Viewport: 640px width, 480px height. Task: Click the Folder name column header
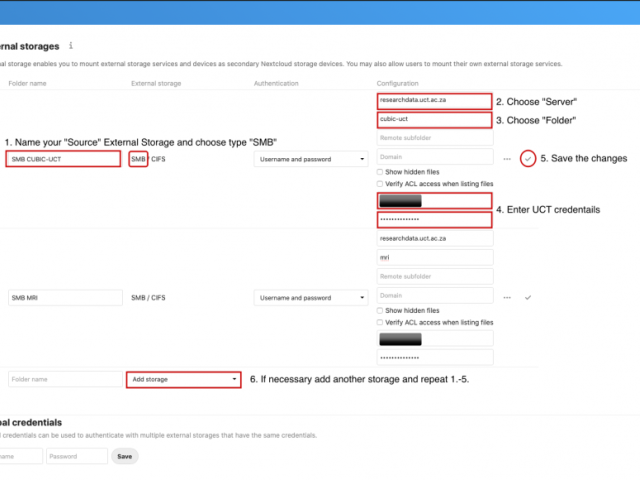pyautogui.click(x=27, y=83)
